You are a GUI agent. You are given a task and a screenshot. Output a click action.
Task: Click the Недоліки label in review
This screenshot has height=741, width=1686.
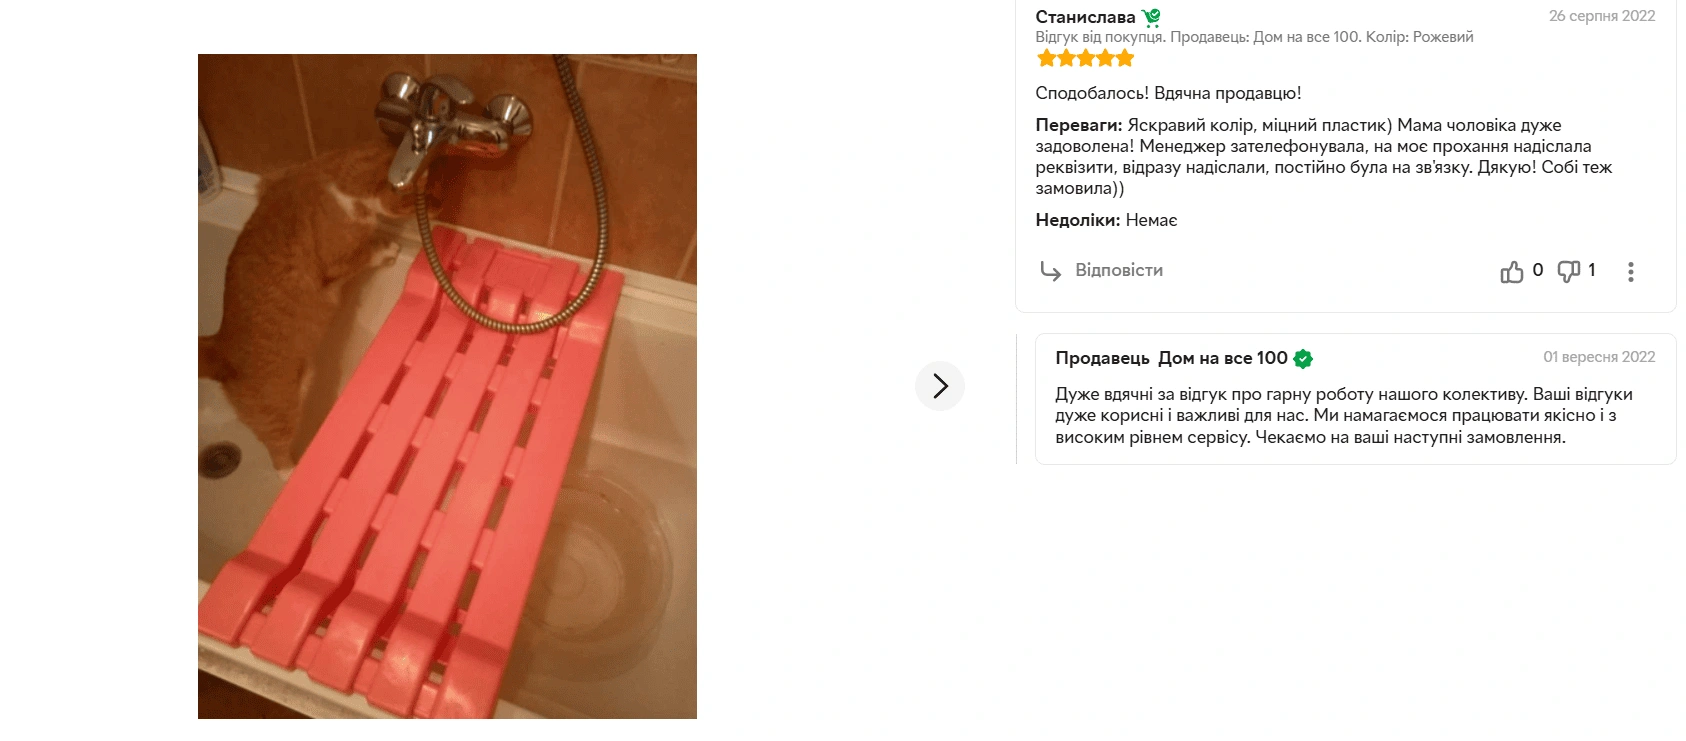point(1078,220)
